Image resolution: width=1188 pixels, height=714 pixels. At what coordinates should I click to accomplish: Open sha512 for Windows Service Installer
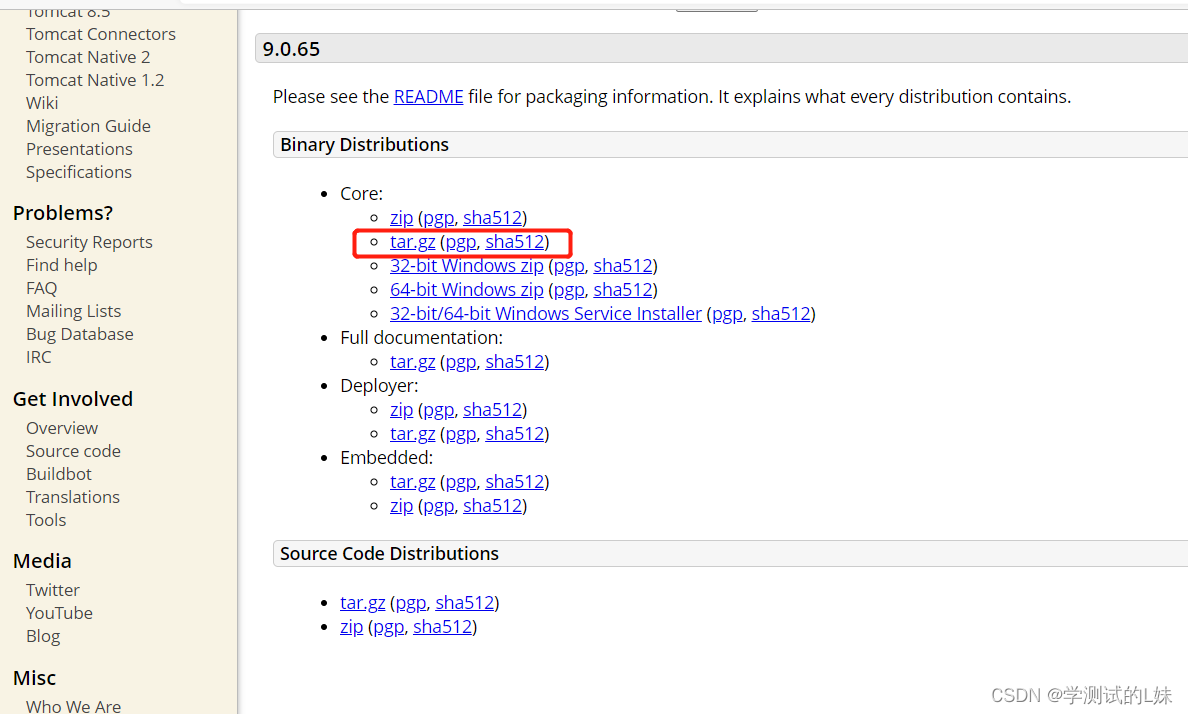781,314
